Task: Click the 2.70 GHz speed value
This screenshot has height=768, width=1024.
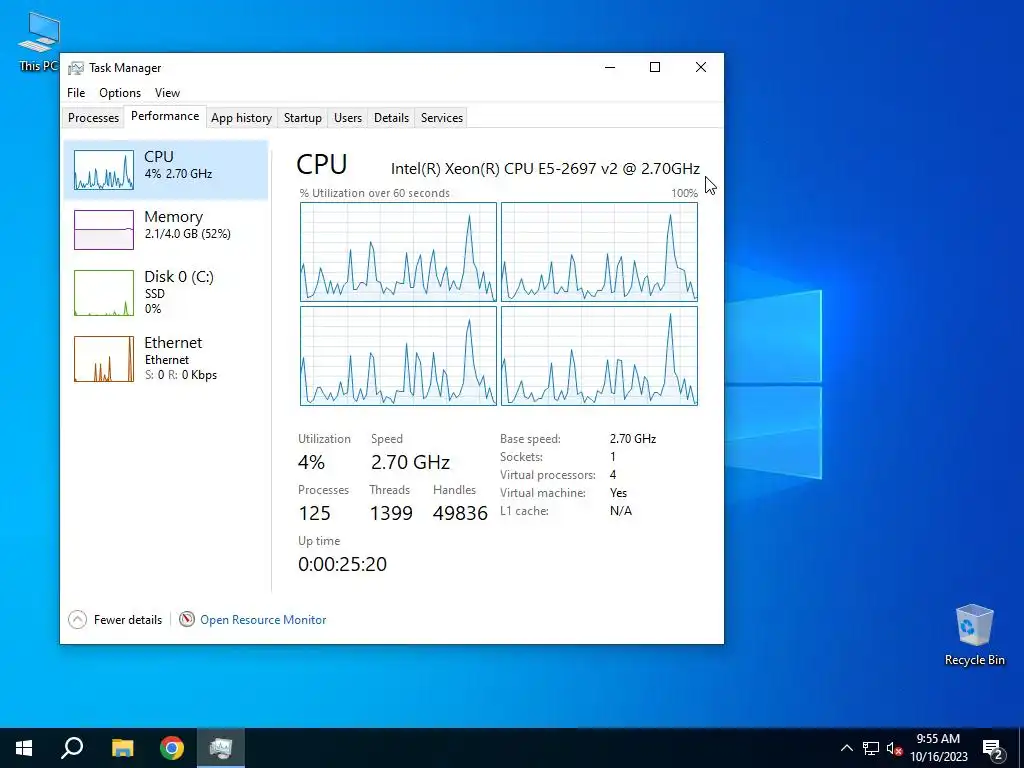Action: [410, 462]
